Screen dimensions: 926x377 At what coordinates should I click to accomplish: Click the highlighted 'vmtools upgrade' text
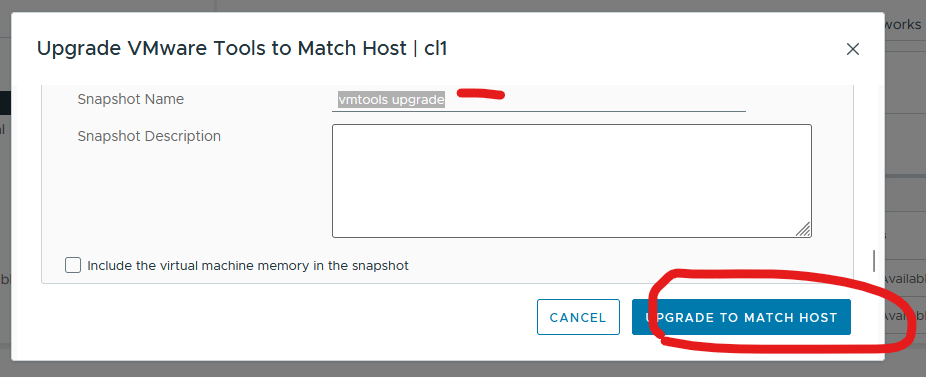(x=391, y=100)
